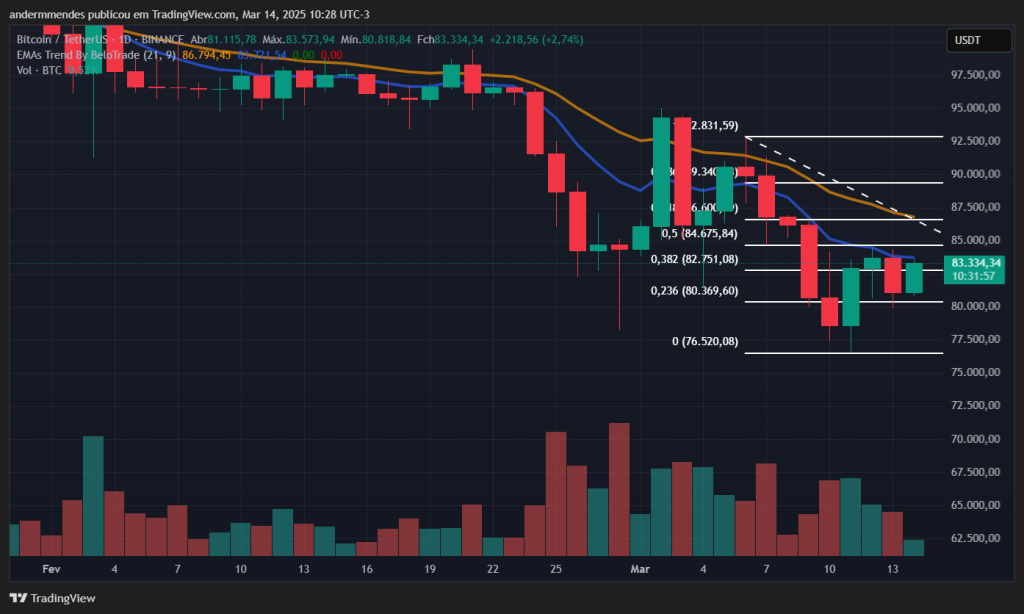Click the blue EMA value 83.721,54
This screenshot has height=614, width=1024.
pos(262,55)
